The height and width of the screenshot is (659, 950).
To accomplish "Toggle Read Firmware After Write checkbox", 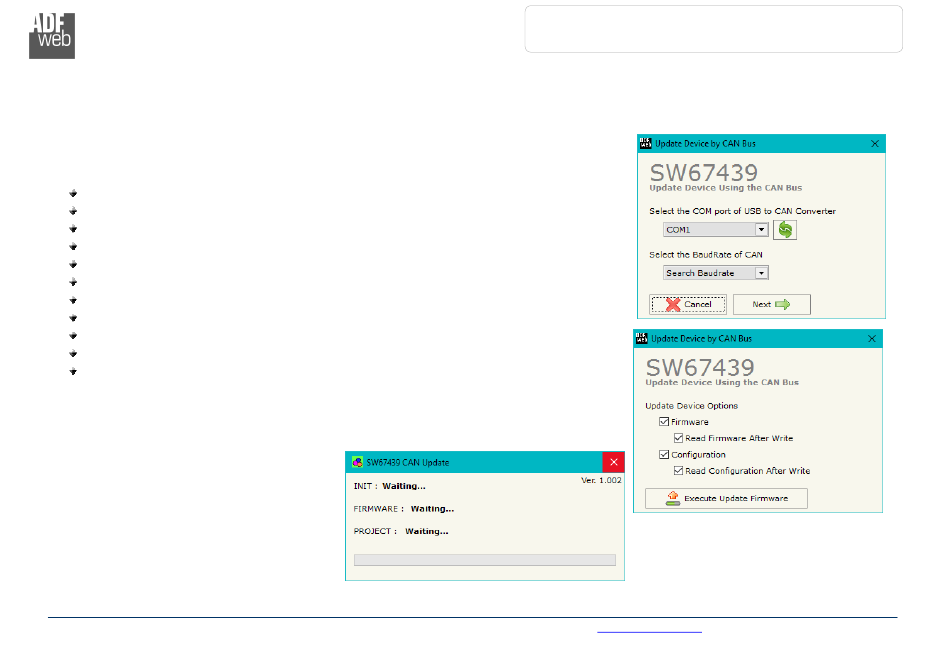I will pos(679,438).
